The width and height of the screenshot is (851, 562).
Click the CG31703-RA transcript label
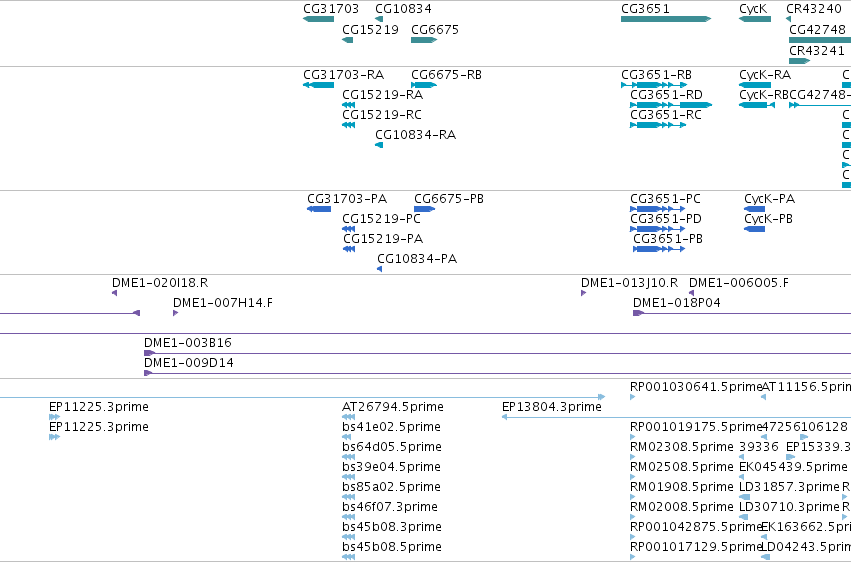coord(344,74)
